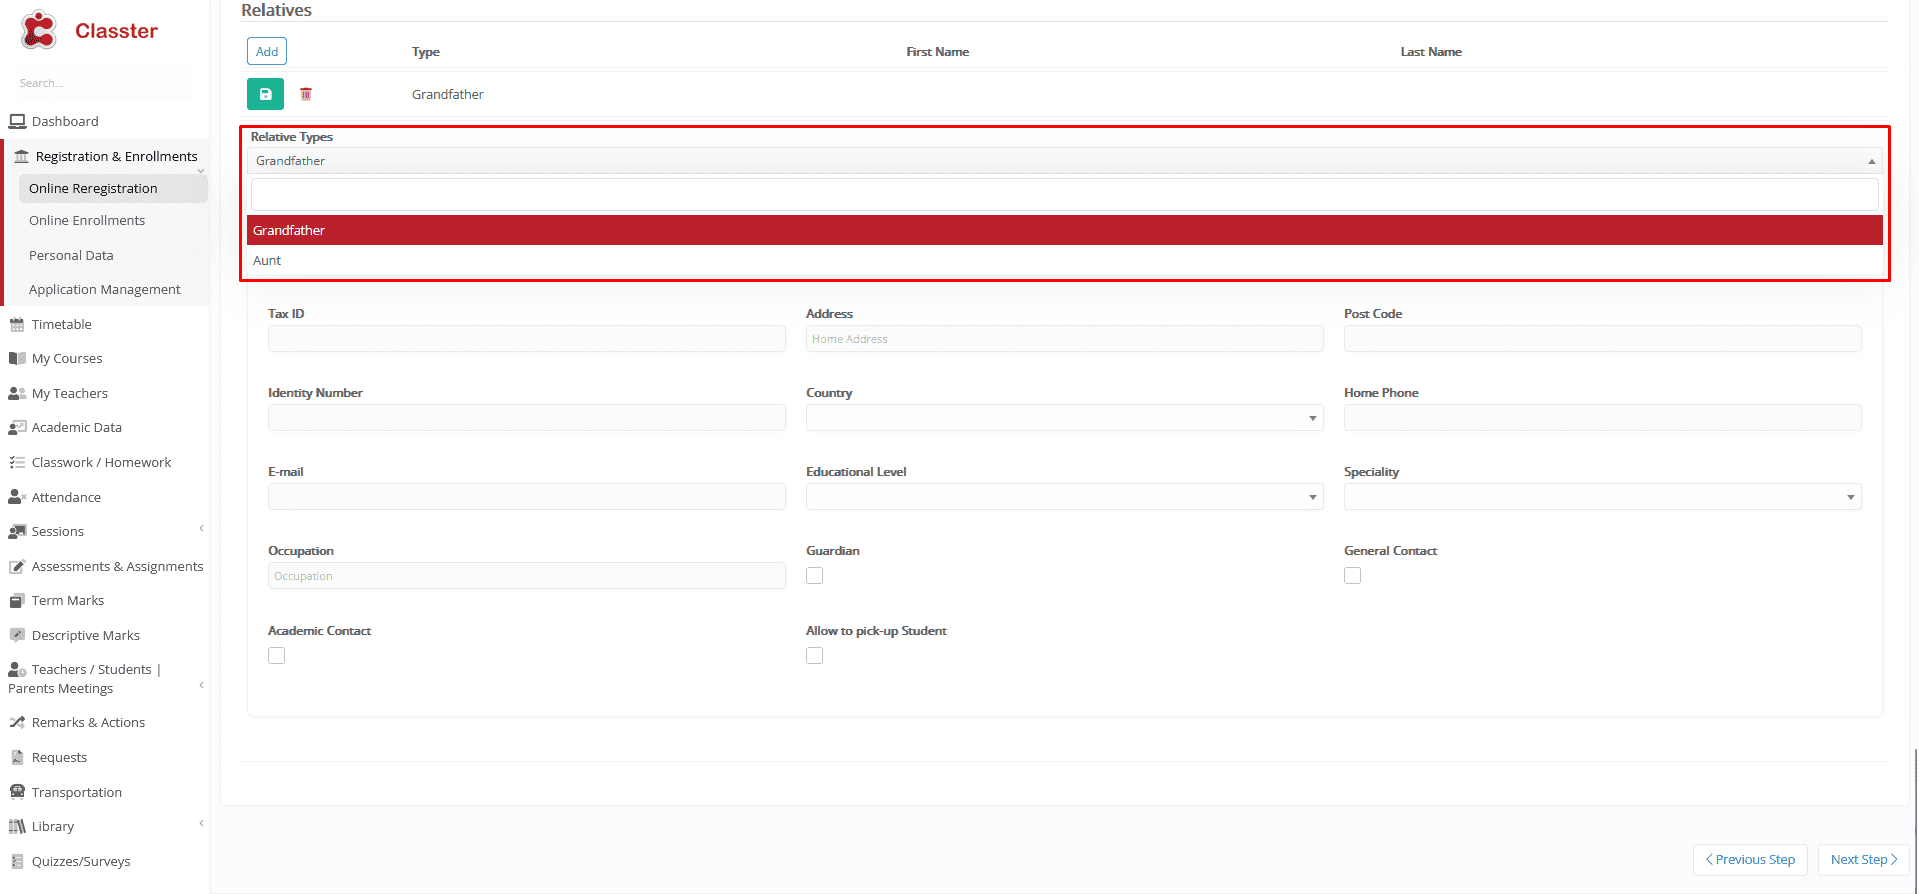
Task: Click the Teachers / Students meetings icon
Action: (17, 669)
